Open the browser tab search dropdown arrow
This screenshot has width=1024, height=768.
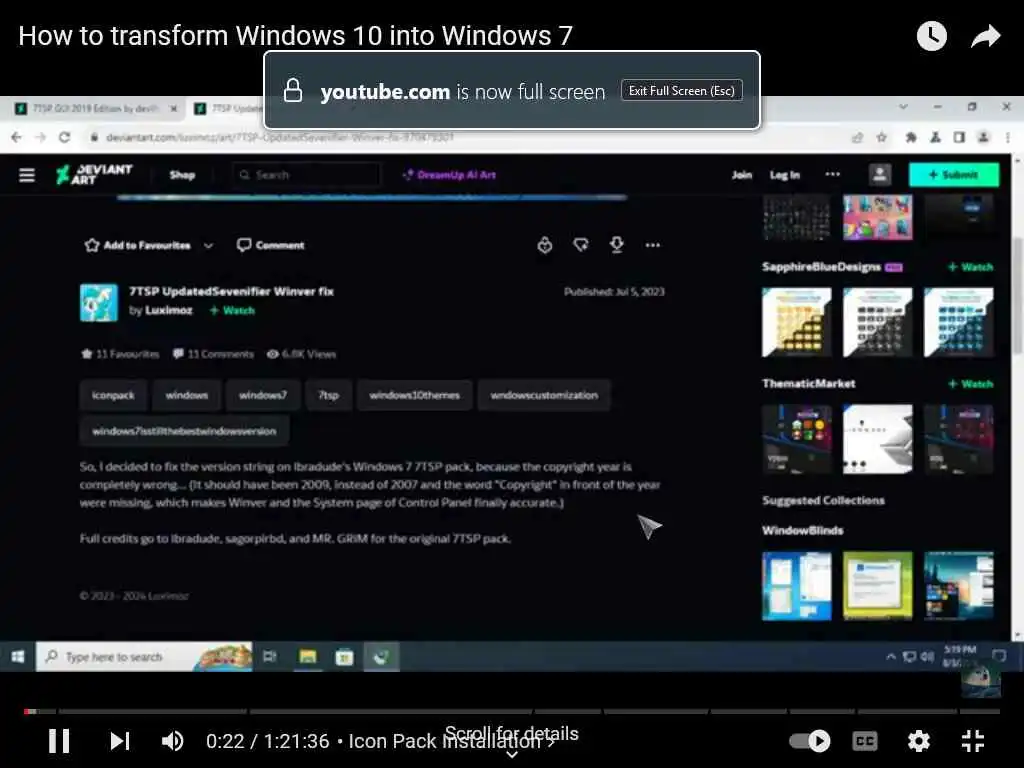point(903,106)
